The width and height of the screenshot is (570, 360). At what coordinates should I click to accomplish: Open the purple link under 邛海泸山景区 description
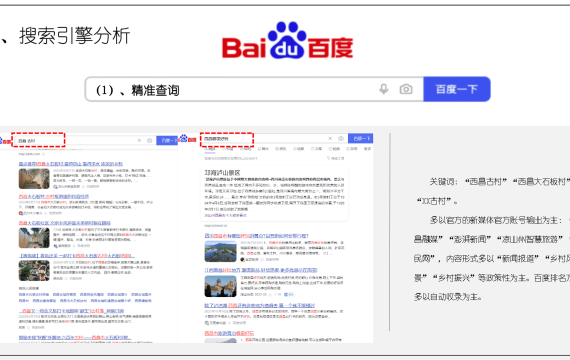(x=226, y=215)
